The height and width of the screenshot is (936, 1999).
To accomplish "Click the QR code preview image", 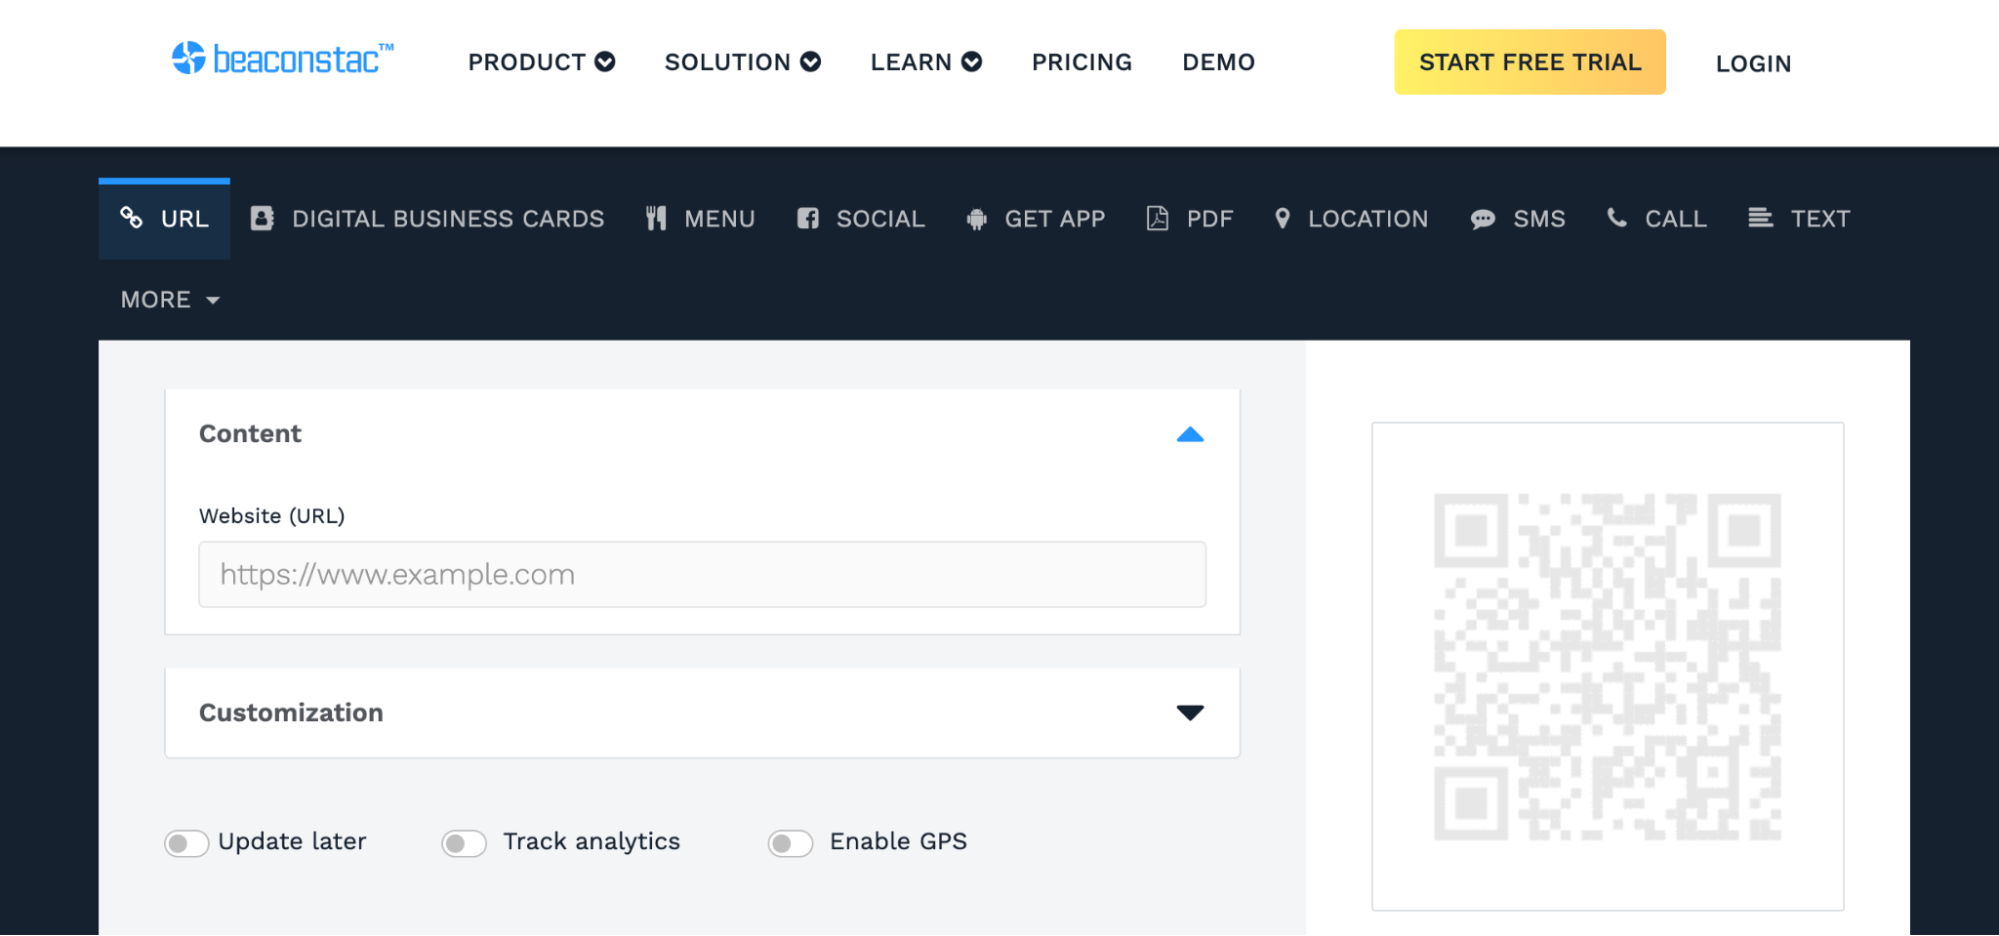I will pyautogui.click(x=1607, y=667).
